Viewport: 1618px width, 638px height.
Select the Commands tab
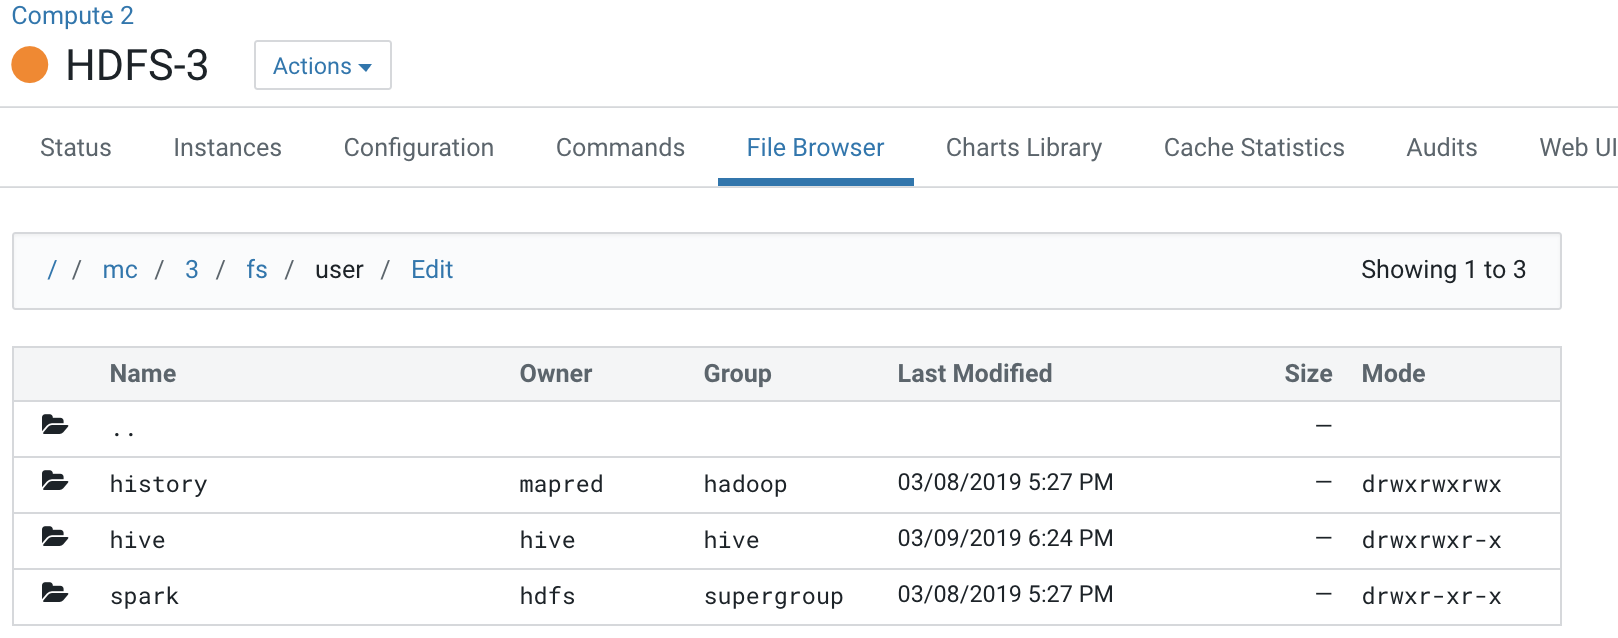point(620,148)
